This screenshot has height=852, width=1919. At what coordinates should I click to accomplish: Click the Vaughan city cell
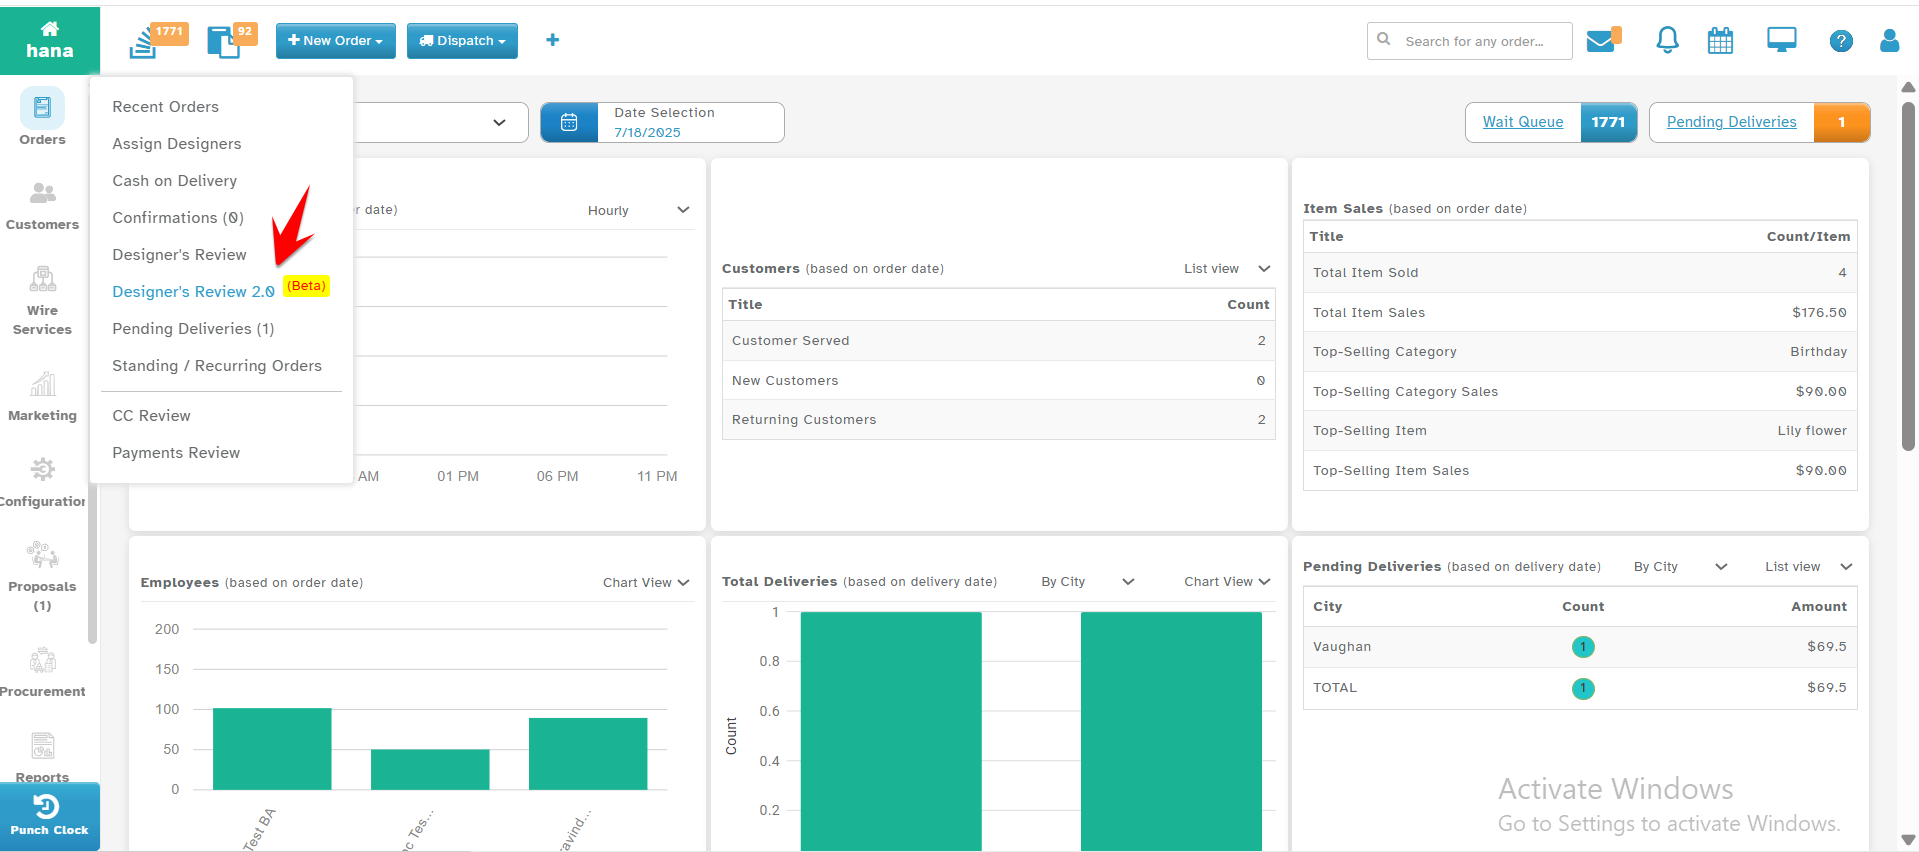[1342, 647]
